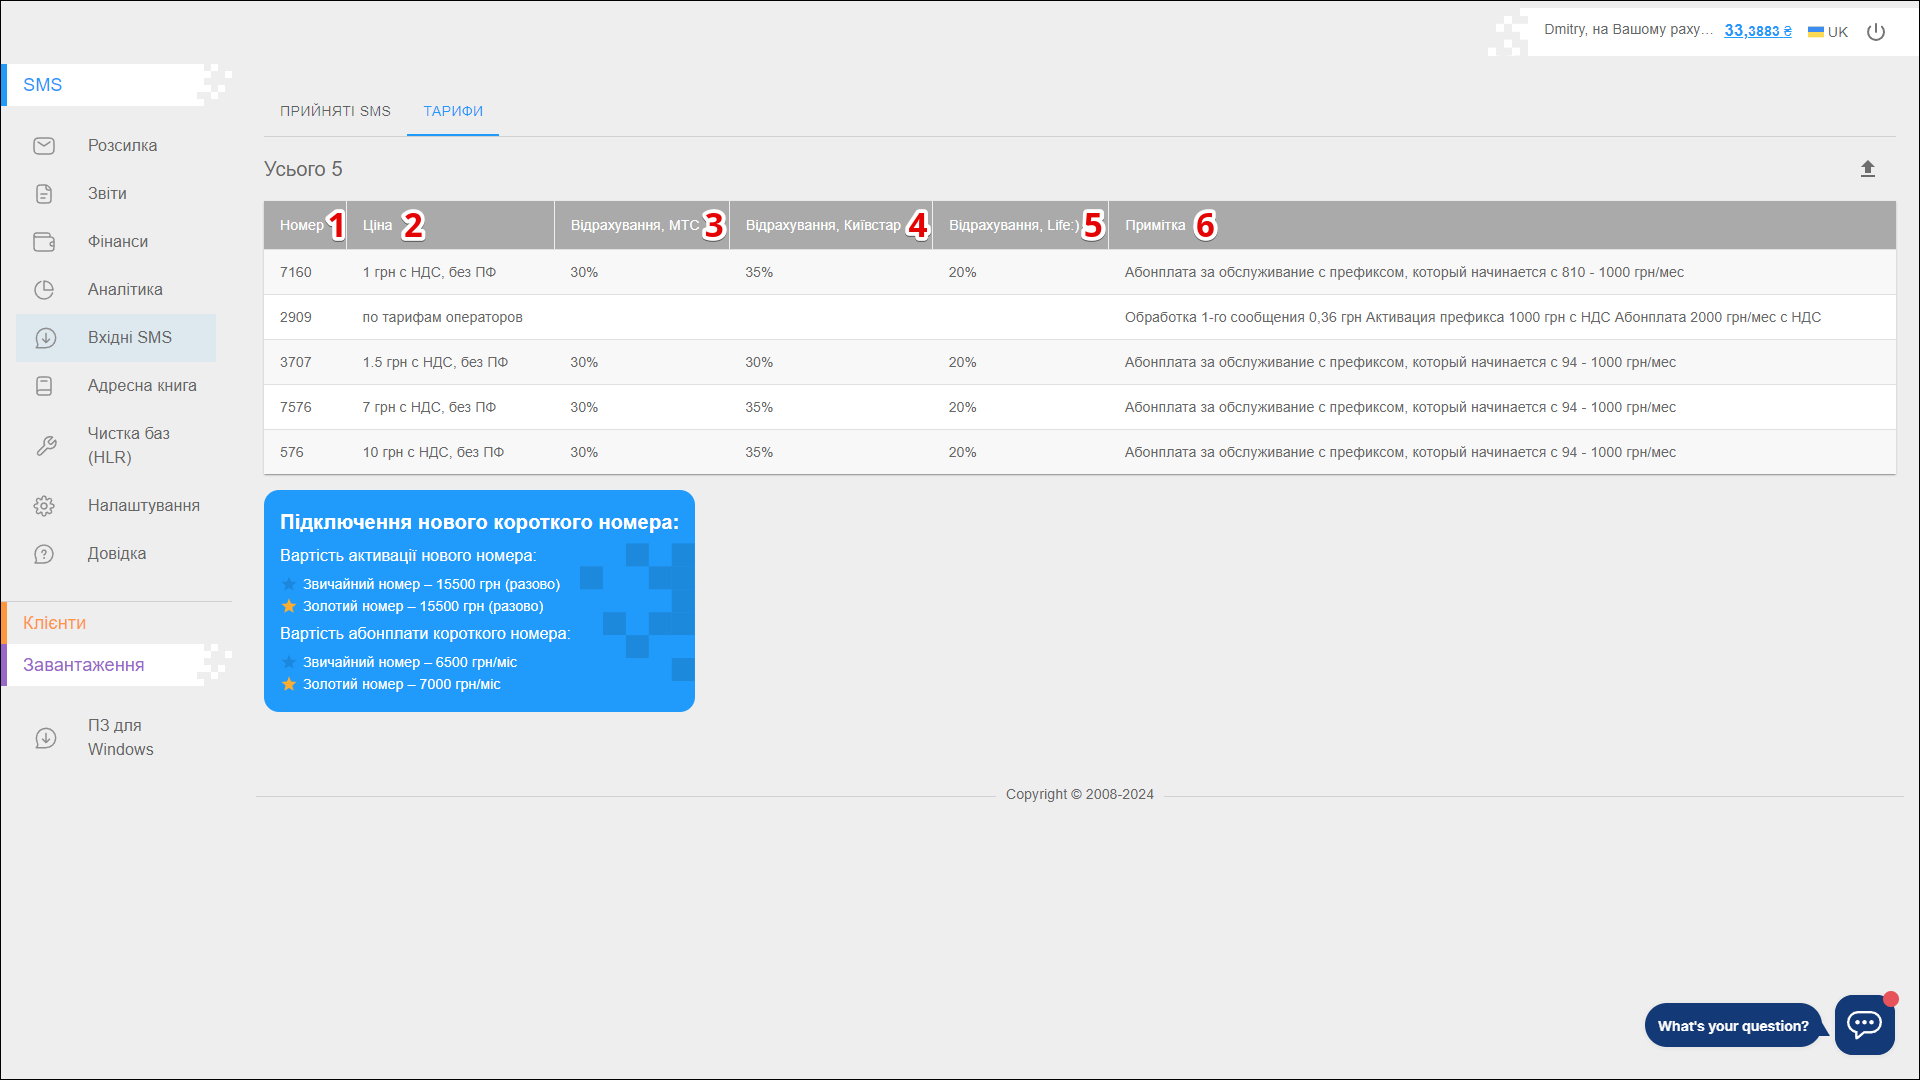This screenshot has height=1080, width=1920.
Task: Open Звіти document icon in sidebar
Action: (44, 194)
